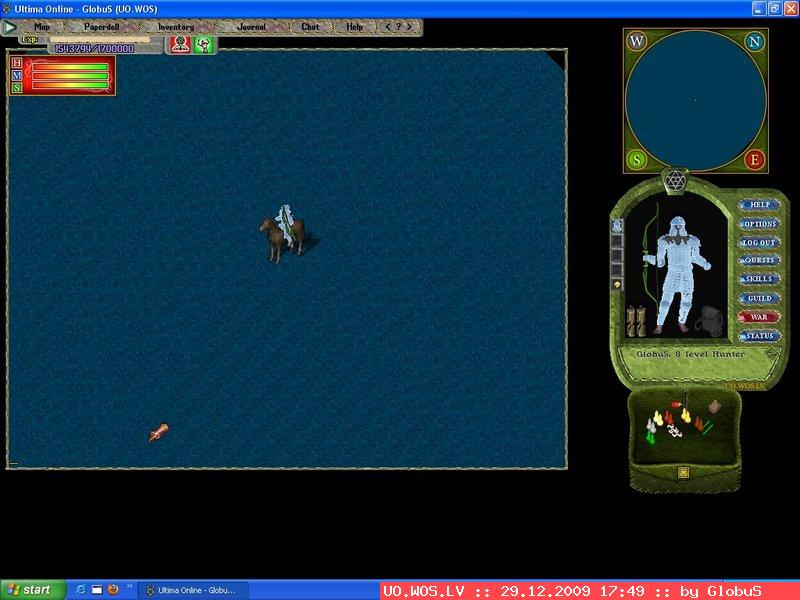The image size is (800, 600).
Task: Open the backpack on the paperdoll
Action: pyautogui.click(x=709, y=321)
